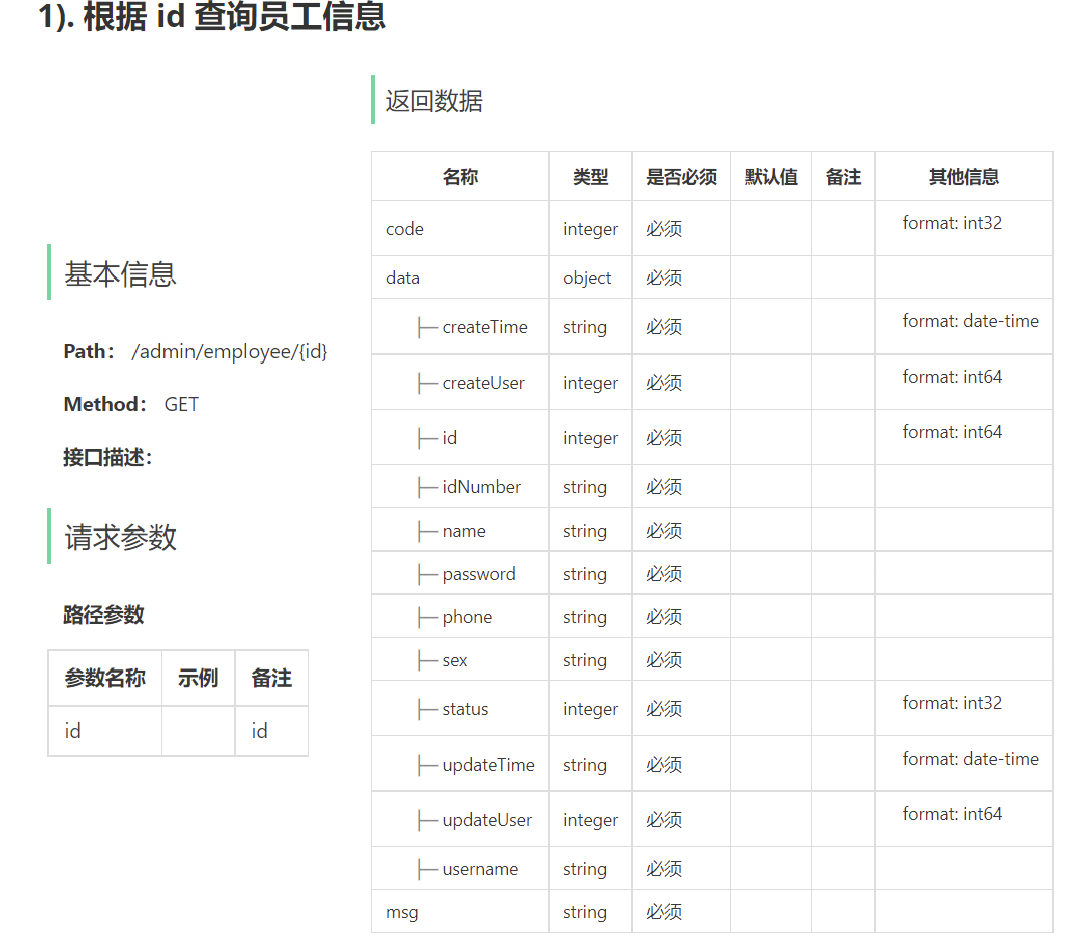Click the "integer" type in the code row
The image size is (1077, 945).
591,229
